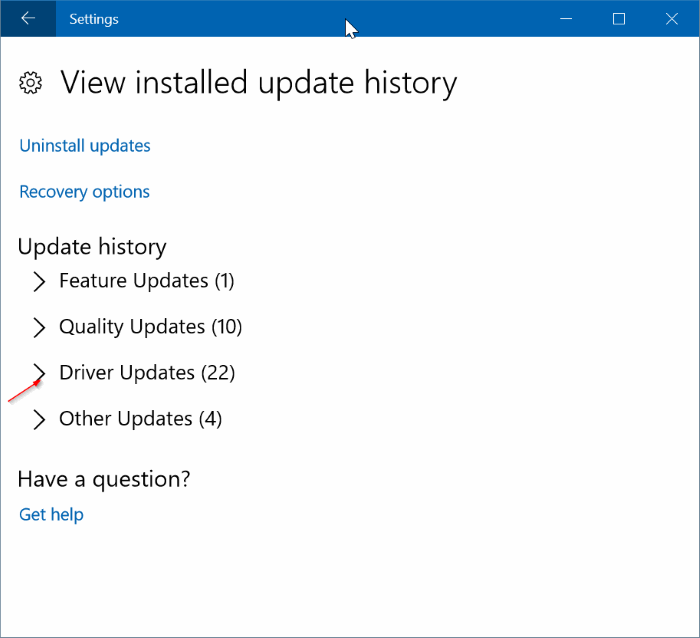Select the Feature Updates (1) label
Screen dimensions: 700x638
click(147, 281)
